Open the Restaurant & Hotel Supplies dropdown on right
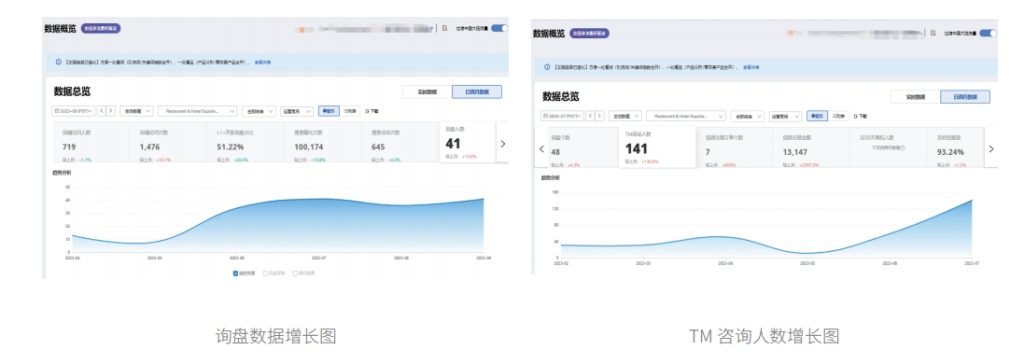Viewport: 1024px width, 364px height. coord(686,116)
